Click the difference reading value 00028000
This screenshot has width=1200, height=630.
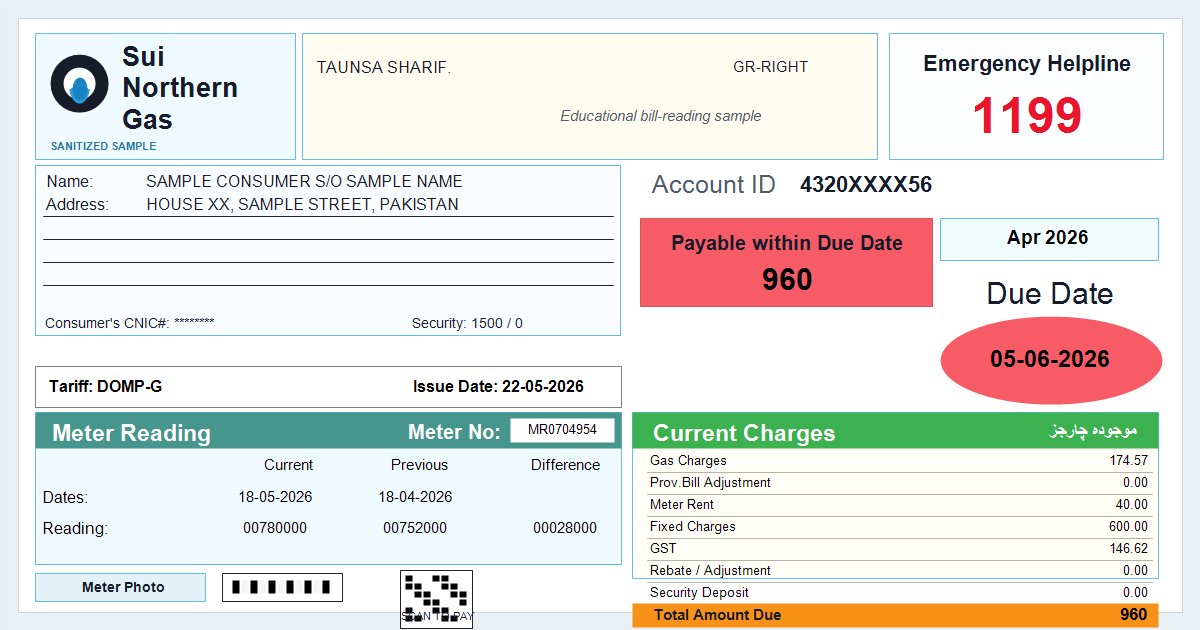tap(565, 528)
